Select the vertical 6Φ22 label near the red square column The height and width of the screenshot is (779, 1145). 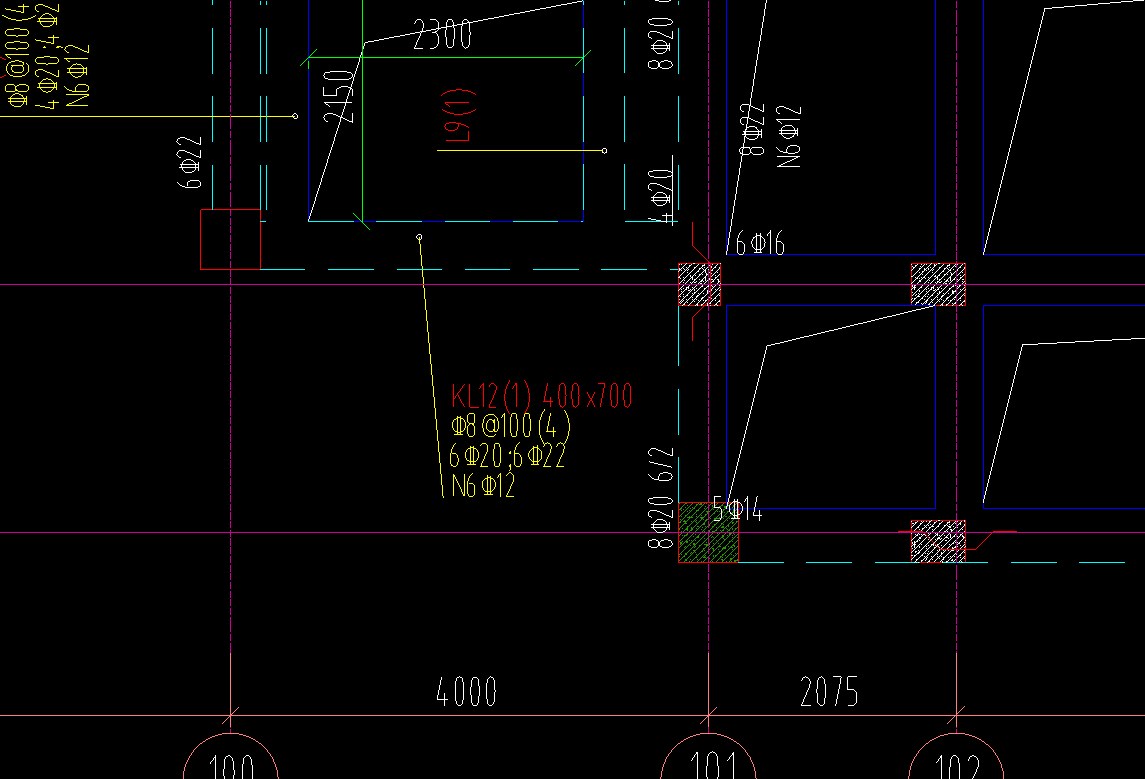tap(190, 162)
